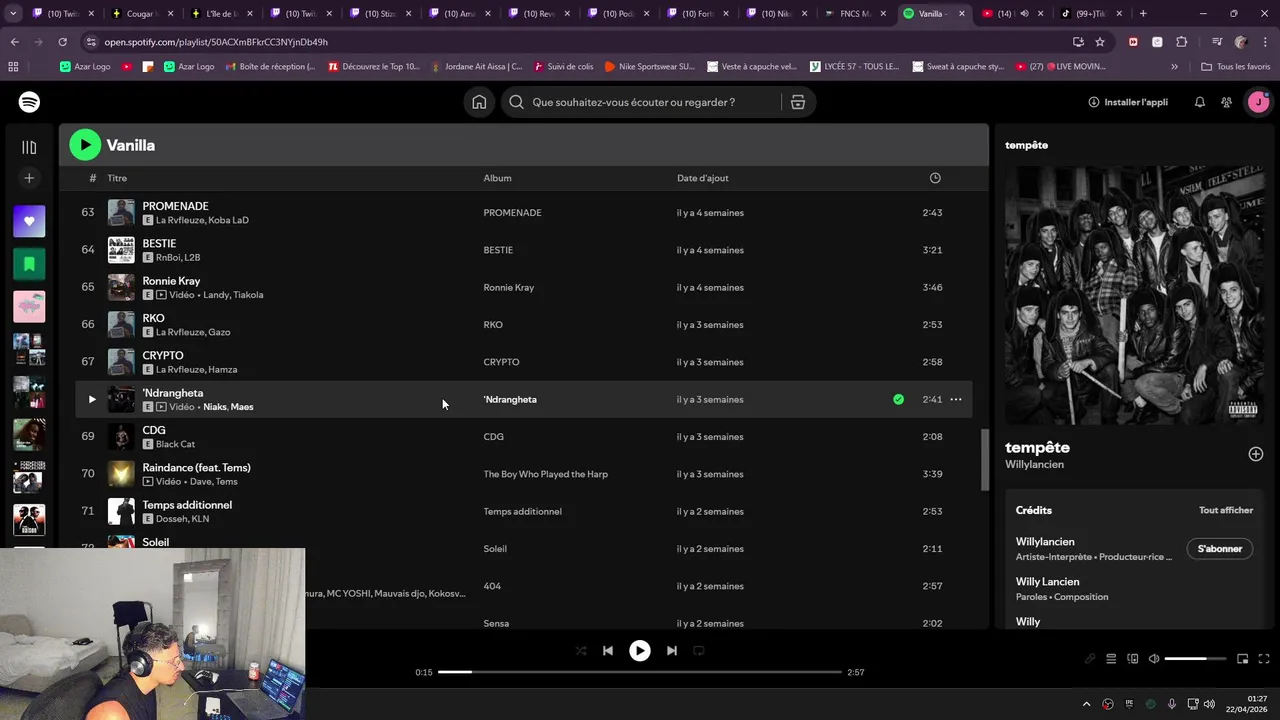Seek on the song progress bar
The height and width of the screenshot is (720, 1280).
point(640,672)
